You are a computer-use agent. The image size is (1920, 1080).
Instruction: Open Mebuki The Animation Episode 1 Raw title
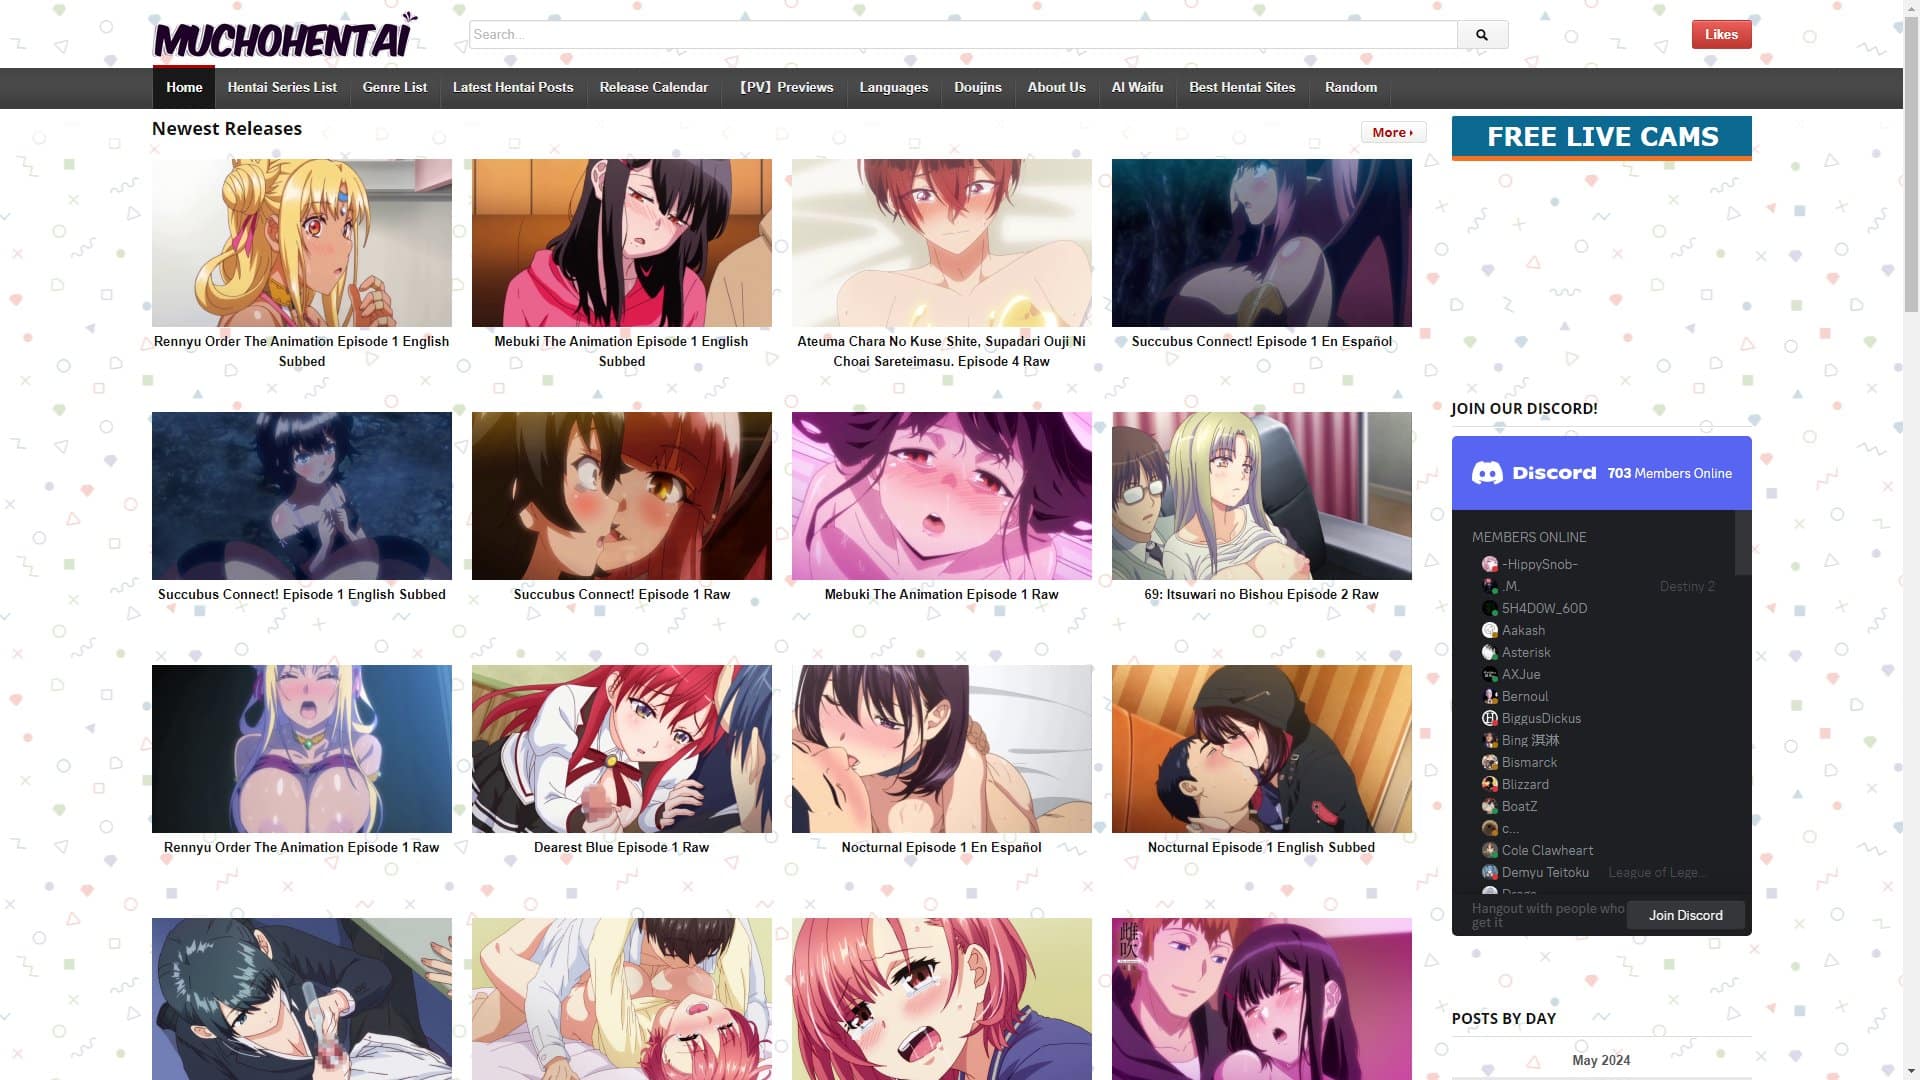tap(942, 594)
